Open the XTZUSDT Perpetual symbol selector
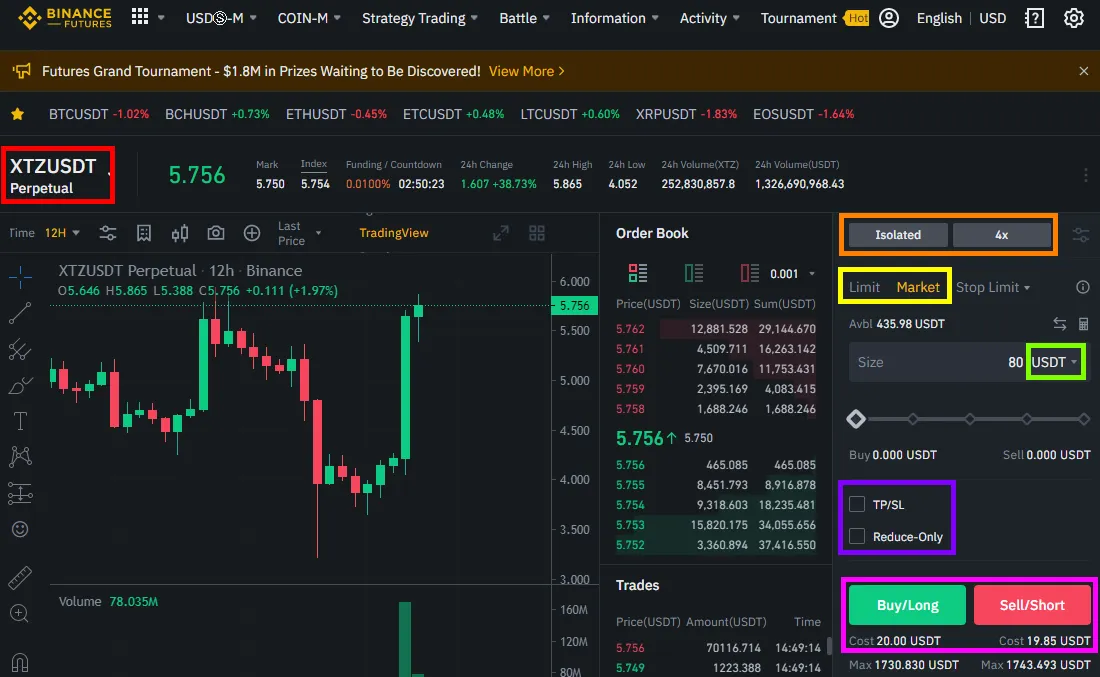Image resolution: width=1100 pixels, height=677 pixels. pyautogui.click(x=59, y=175)
